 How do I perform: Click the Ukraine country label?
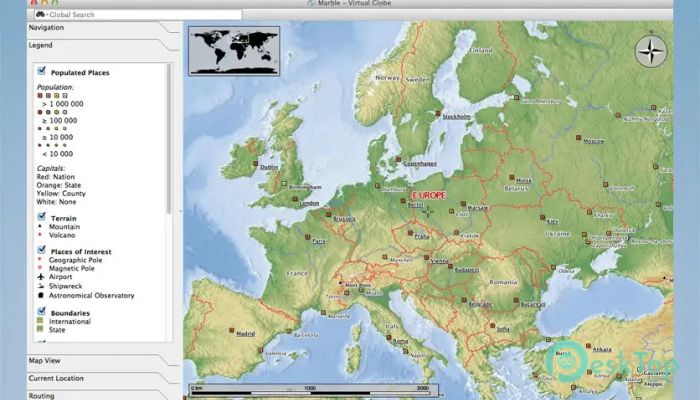pos(558,233)
